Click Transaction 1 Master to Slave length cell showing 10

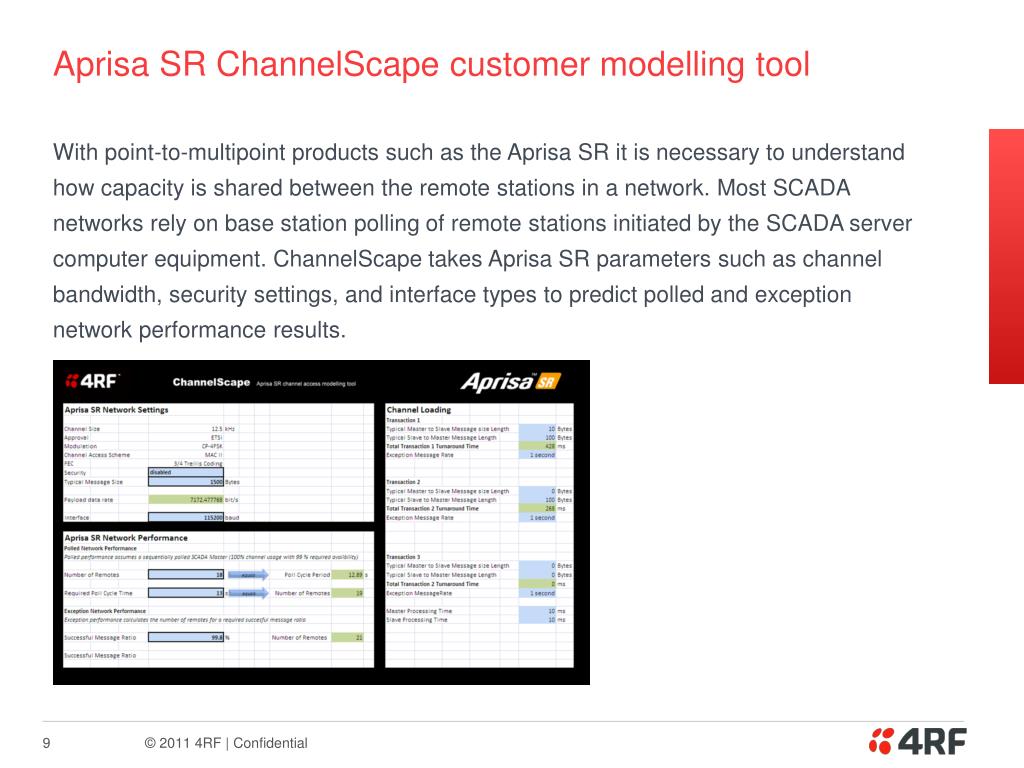tap(537, 429)
